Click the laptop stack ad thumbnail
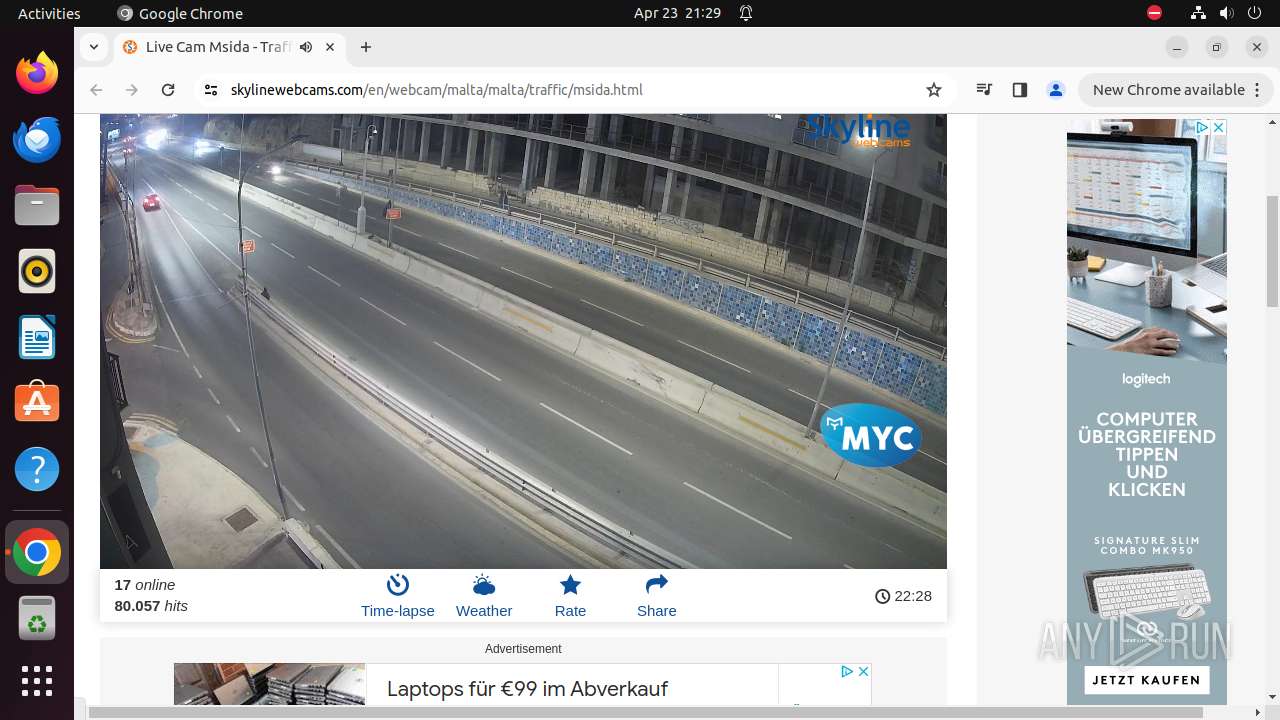The height and width of the screenshot is (720, 1280). (x=270, y=684)
